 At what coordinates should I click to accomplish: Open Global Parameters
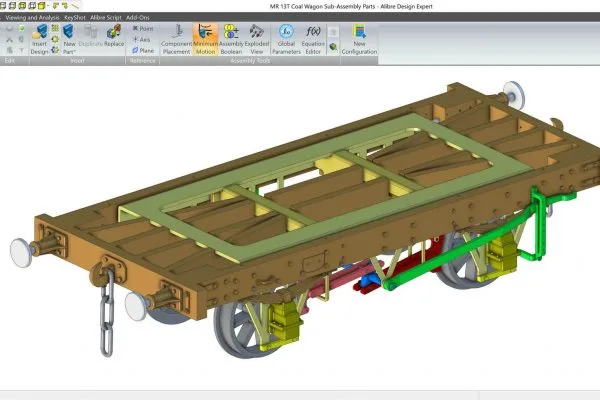point(286,39)
